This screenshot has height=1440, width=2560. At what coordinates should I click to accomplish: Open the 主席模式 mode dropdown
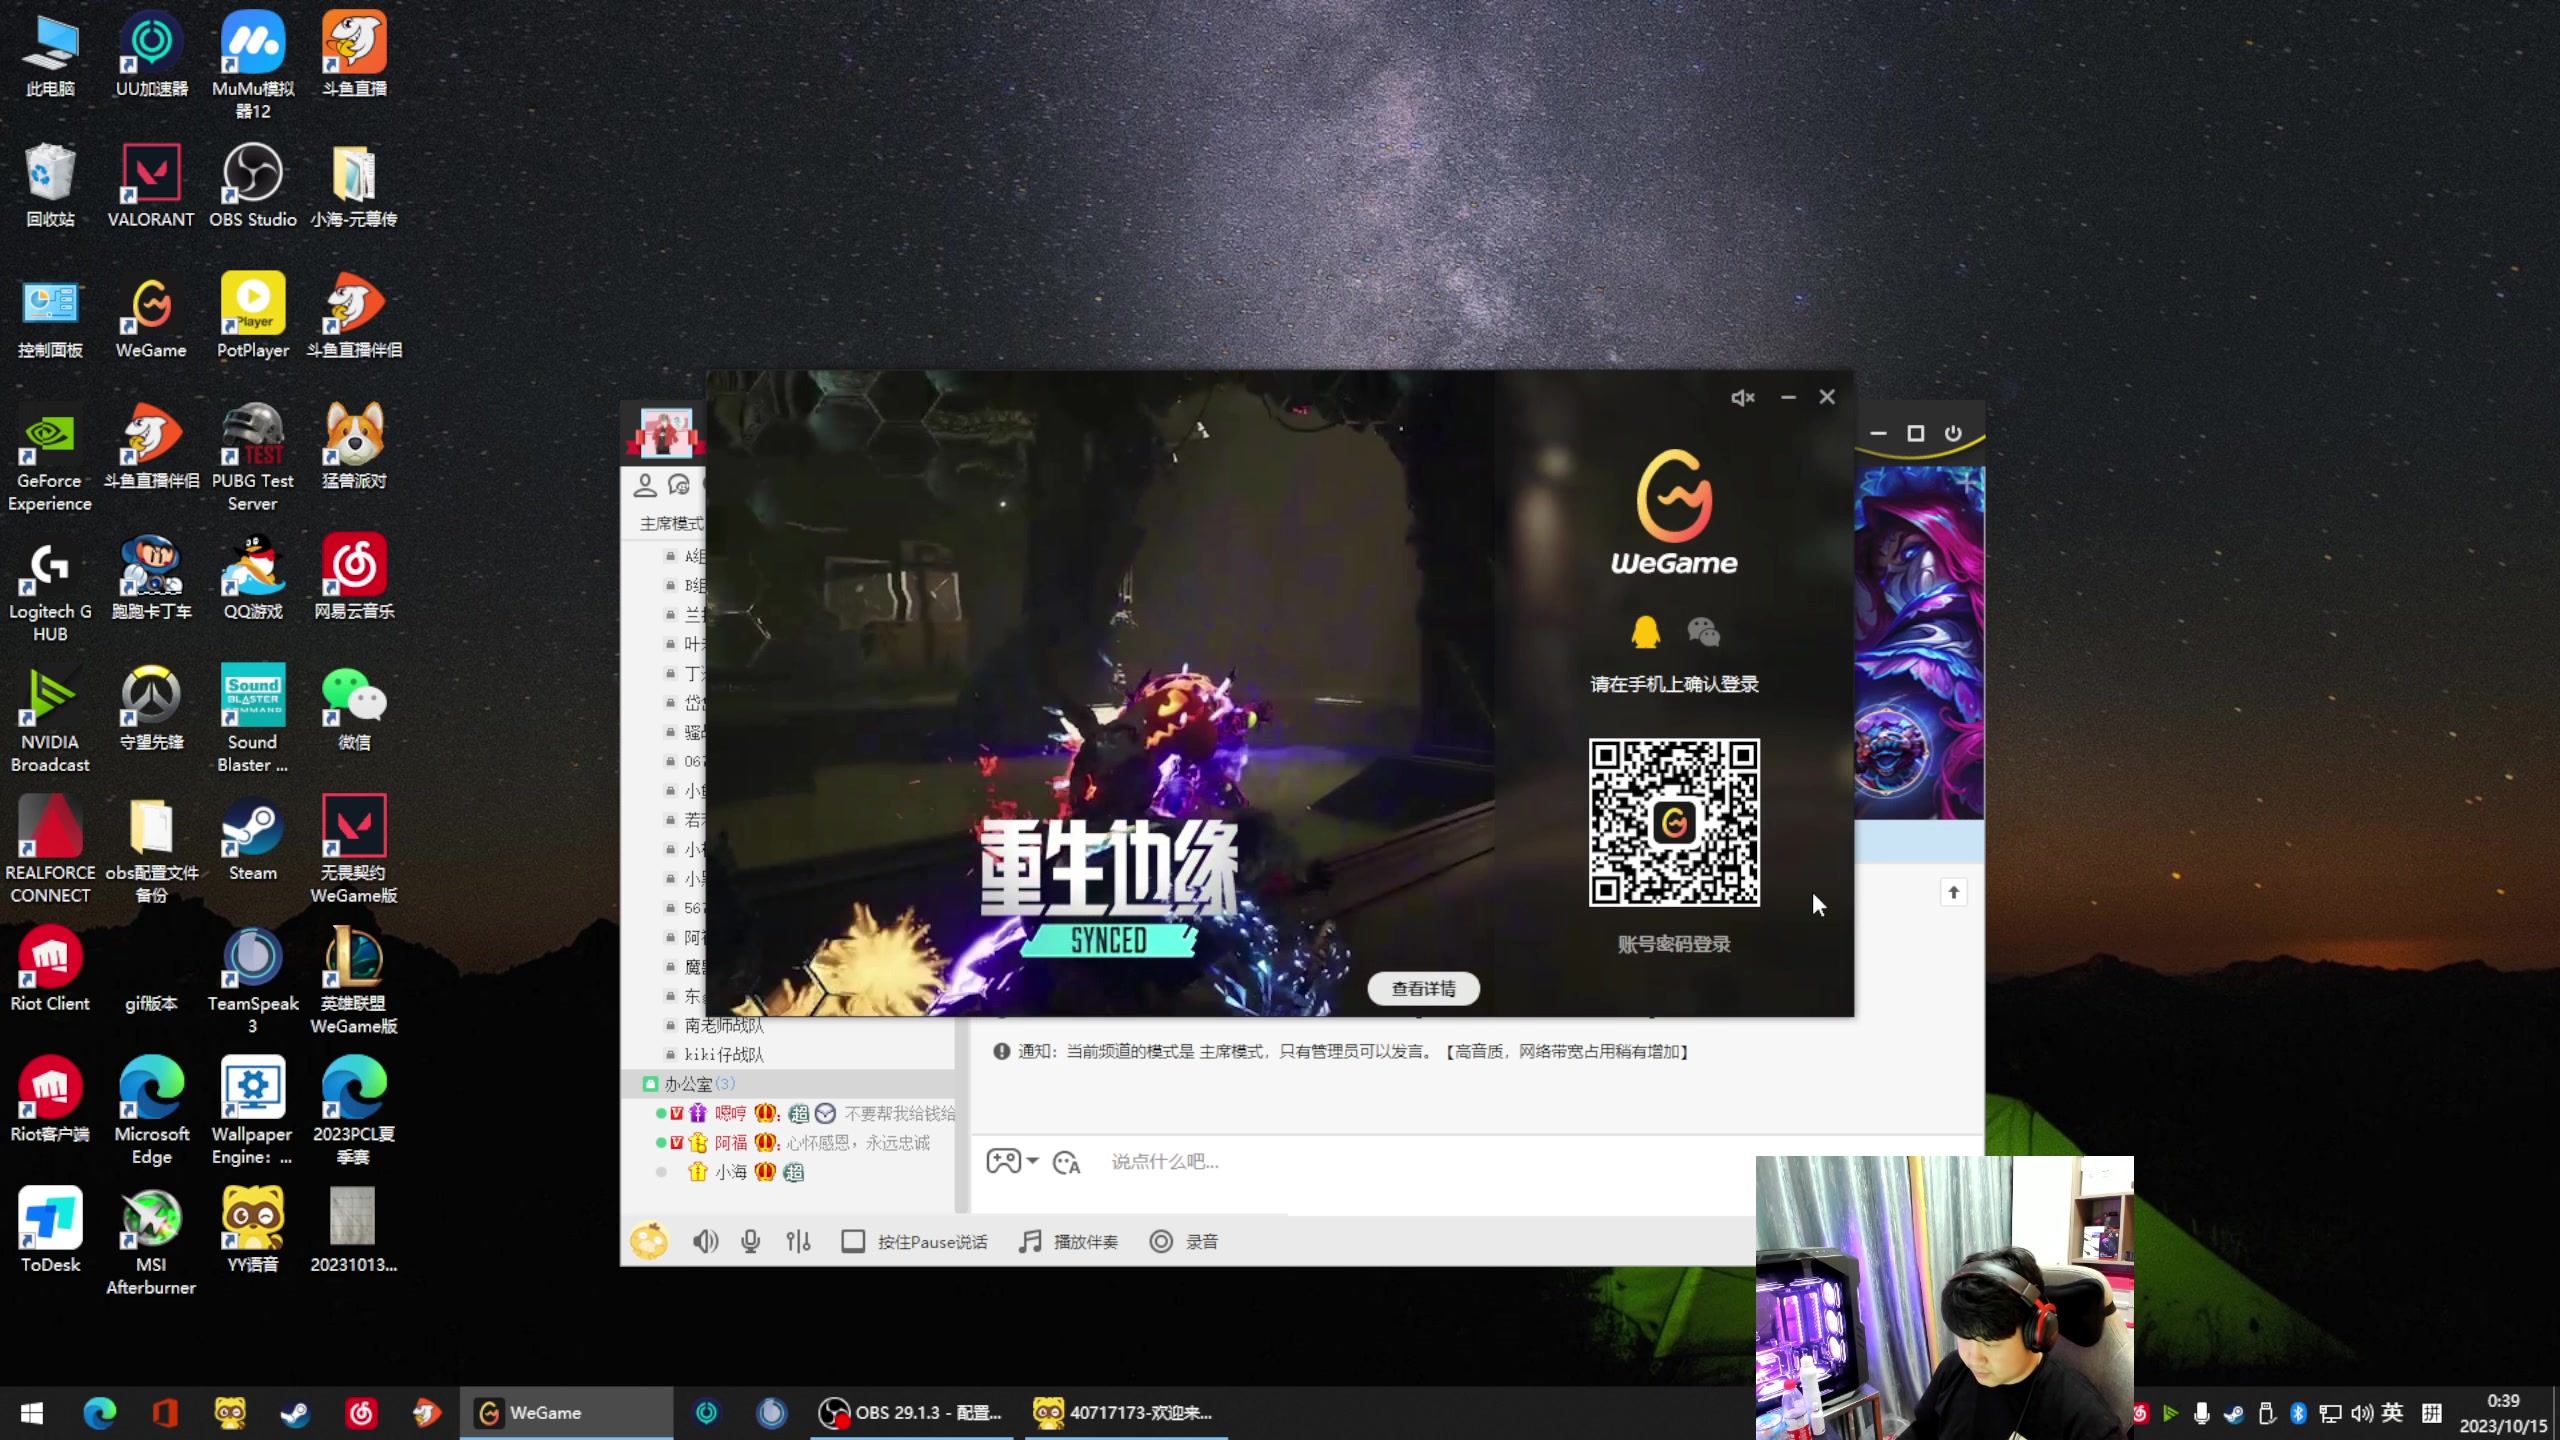tap(671, 523)
